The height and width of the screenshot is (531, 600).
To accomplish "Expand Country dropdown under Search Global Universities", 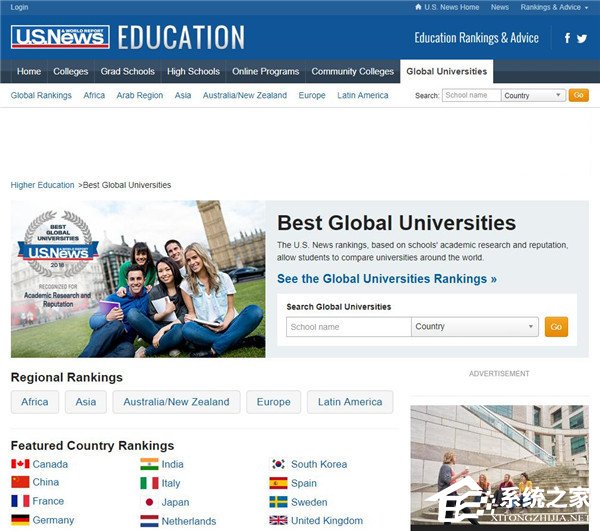I will pyautogui.click(x=474, y=327).
